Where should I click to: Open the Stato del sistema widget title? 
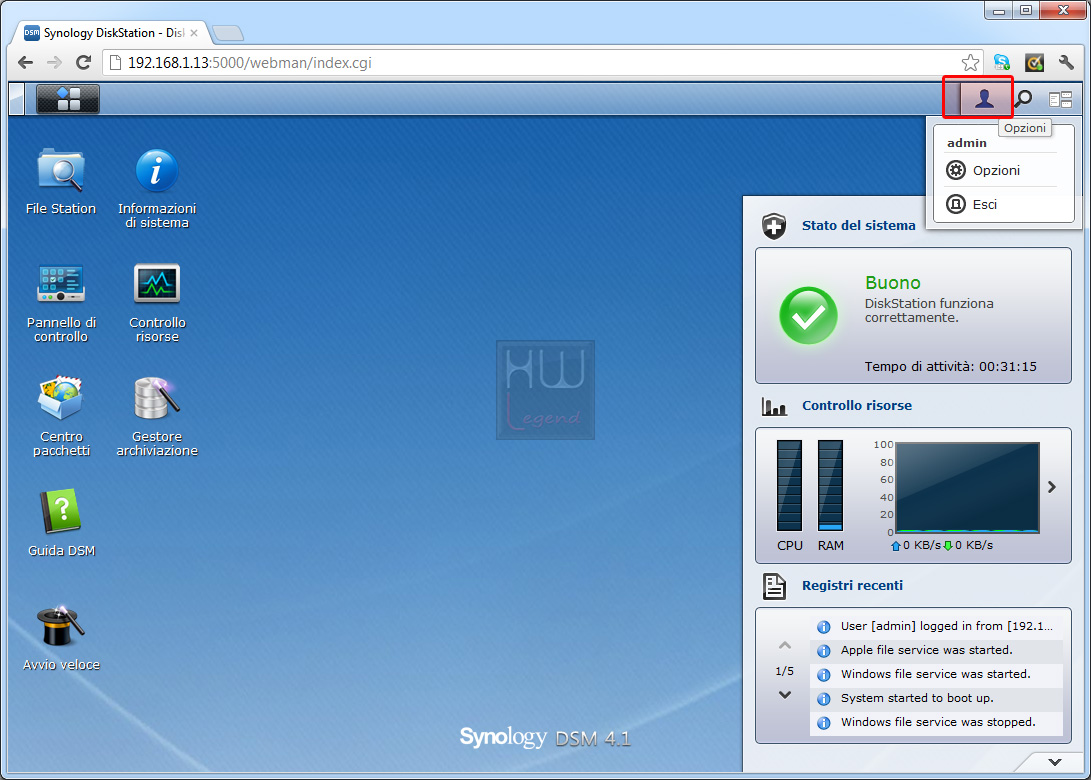click(859, 225)
